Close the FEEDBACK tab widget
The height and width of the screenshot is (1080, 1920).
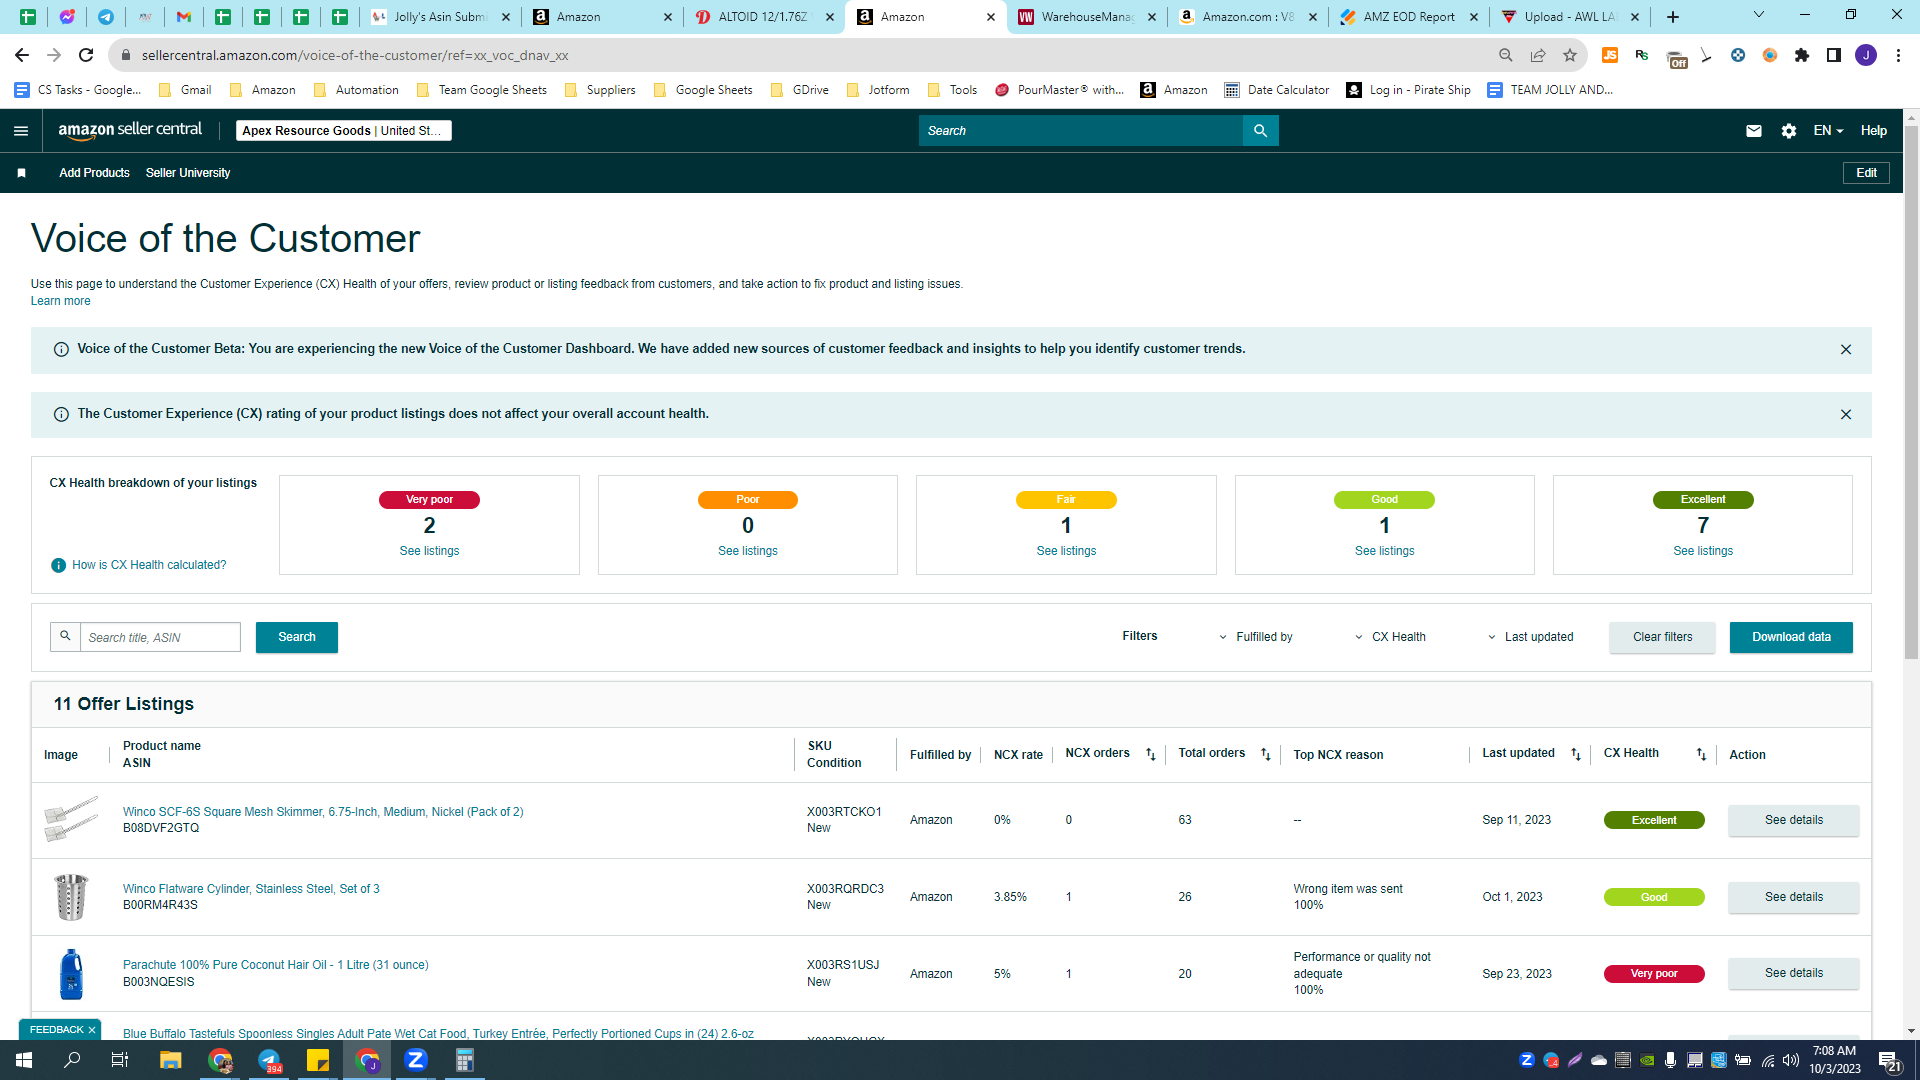click(x=92, y=1030)
